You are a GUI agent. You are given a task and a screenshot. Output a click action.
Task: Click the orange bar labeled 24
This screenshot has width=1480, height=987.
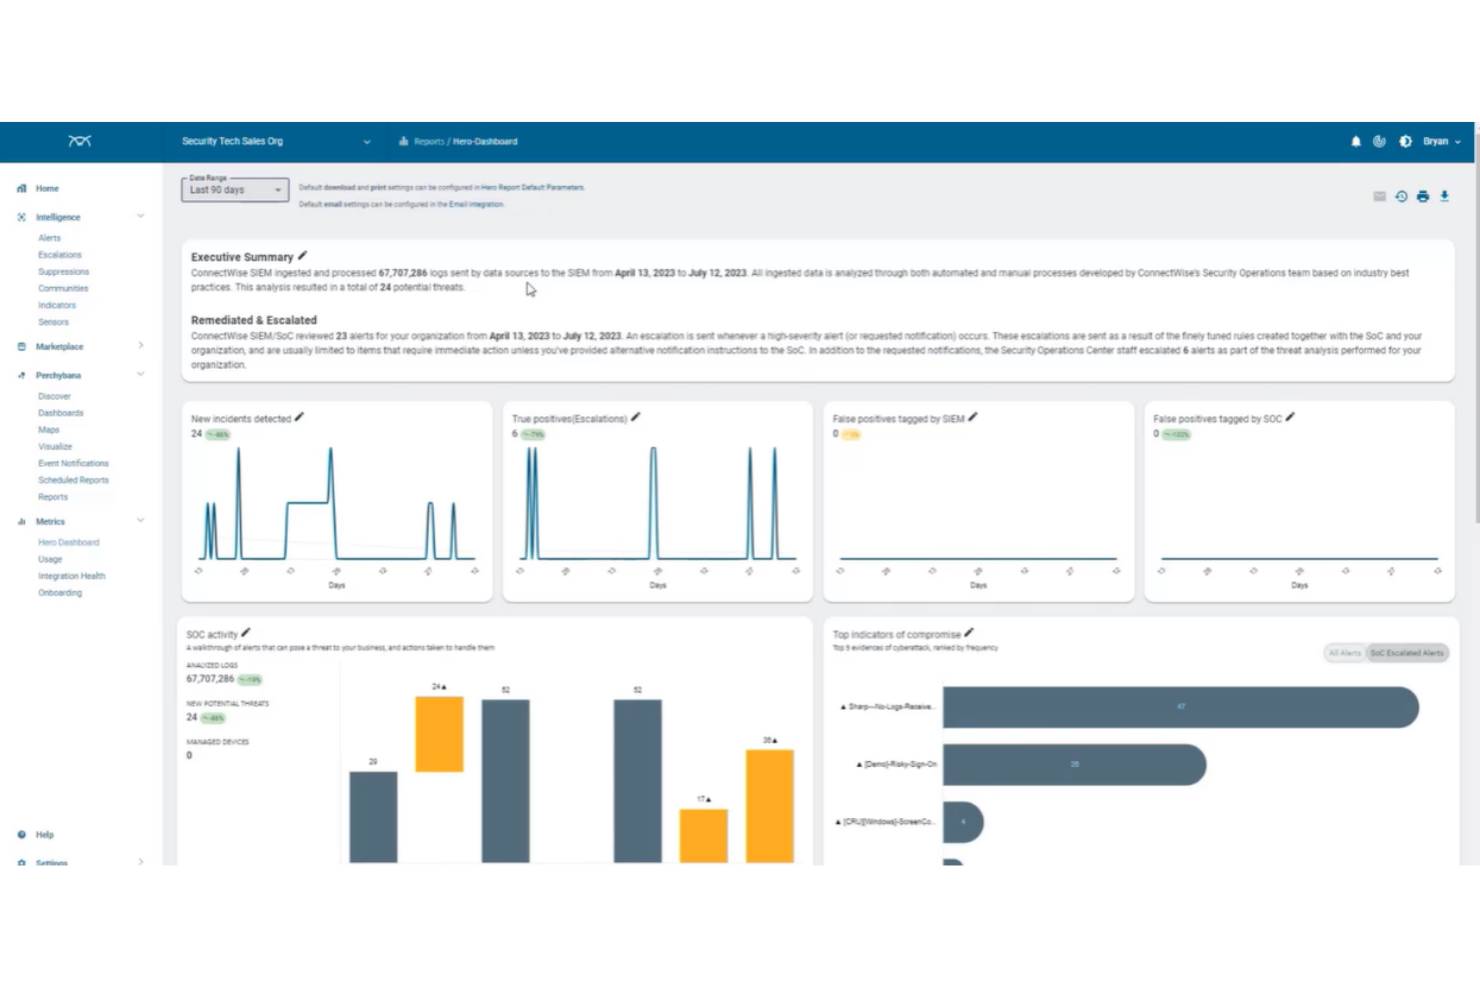click(439, 734)
